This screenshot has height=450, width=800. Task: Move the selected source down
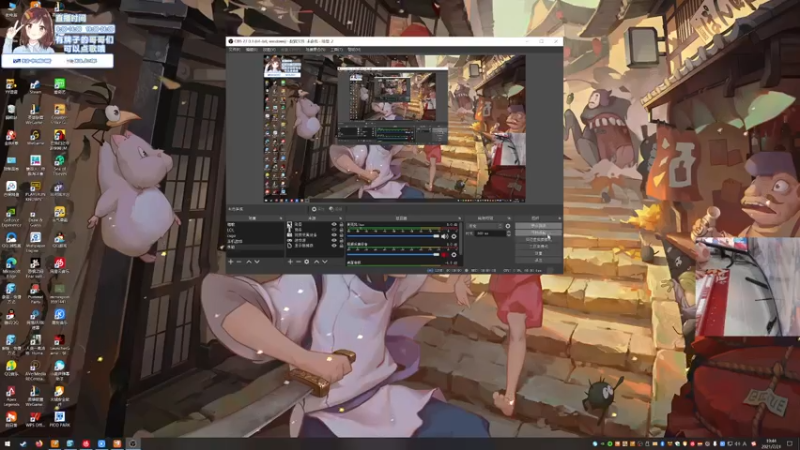[324, 262]
